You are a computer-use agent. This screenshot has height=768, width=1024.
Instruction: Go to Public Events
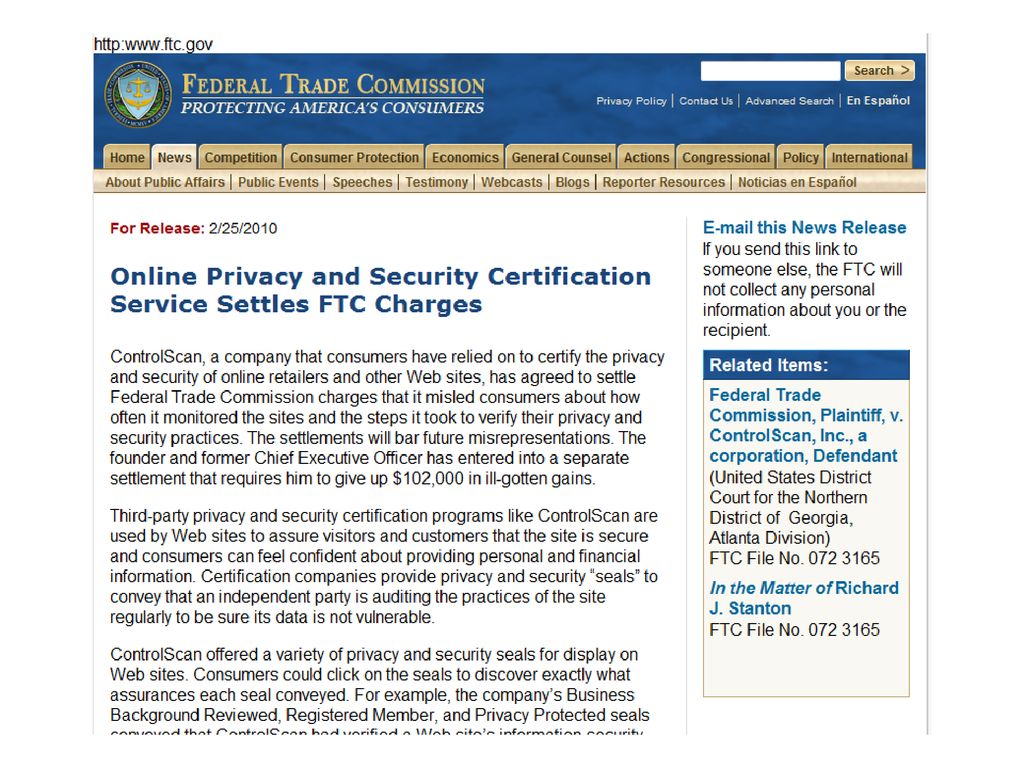278,182
